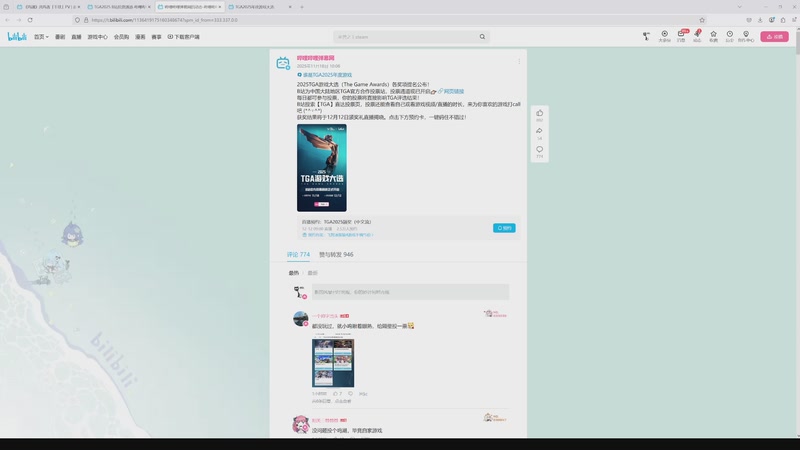
Task: Switch to the 评论 774 tab
Action: [298, 254]
